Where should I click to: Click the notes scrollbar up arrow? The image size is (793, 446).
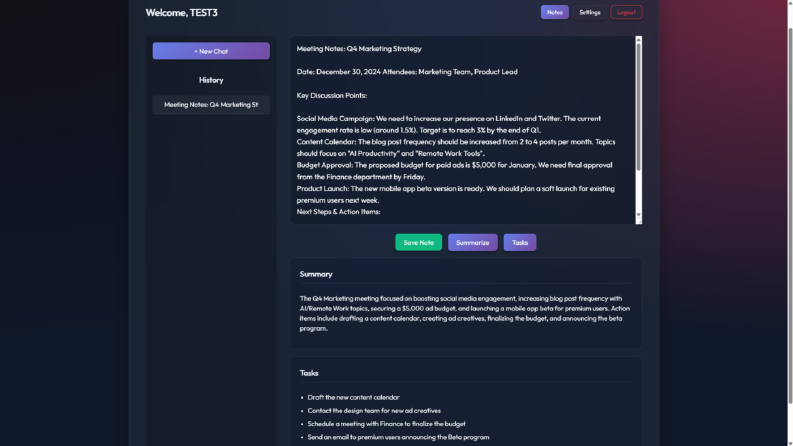[638, 39]
